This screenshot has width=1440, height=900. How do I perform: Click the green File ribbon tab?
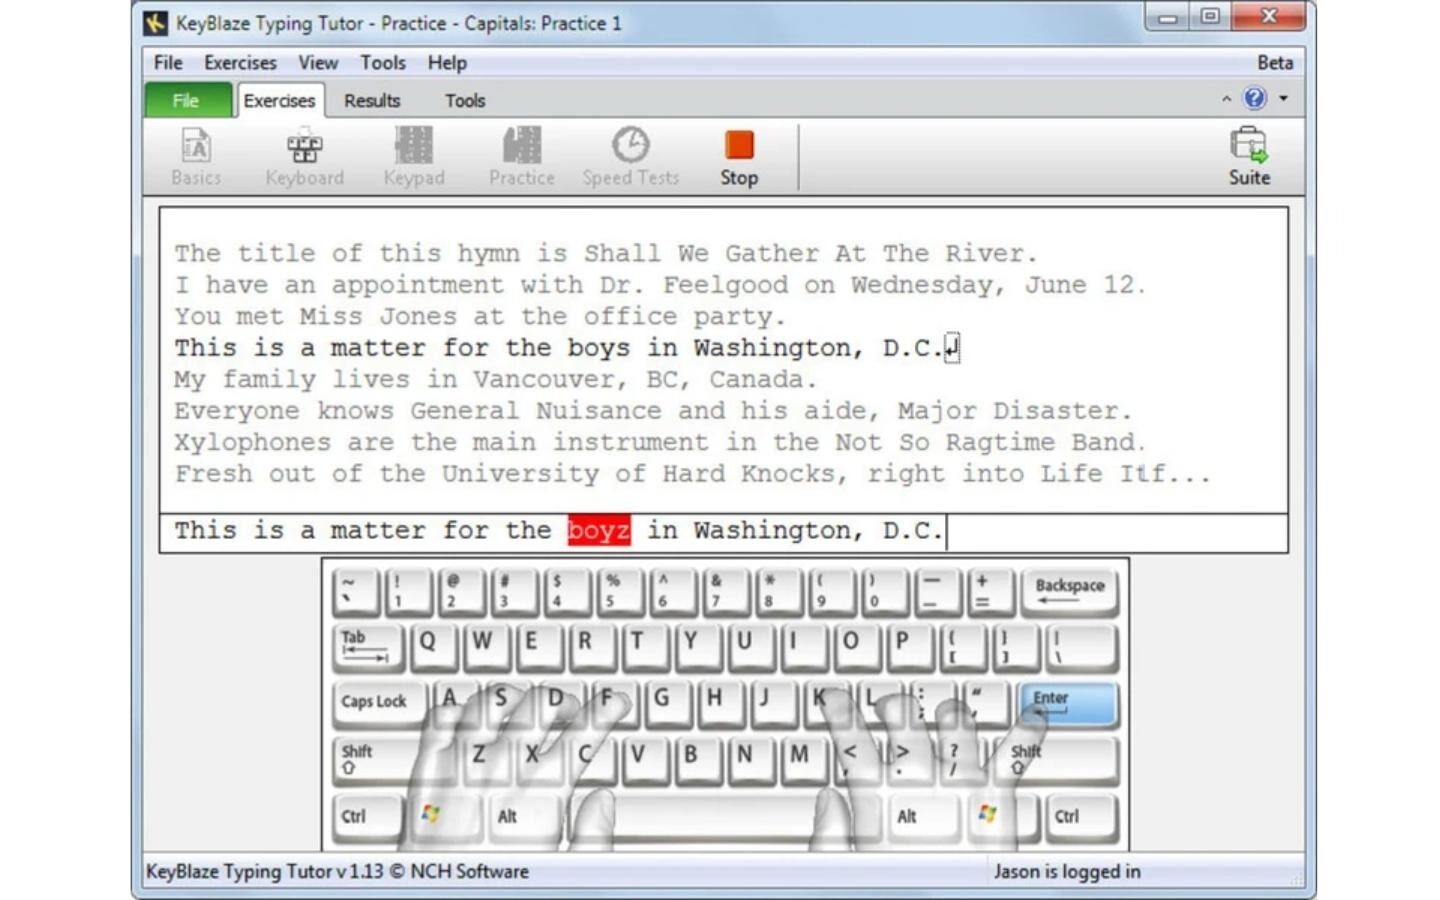pos(187,100)
